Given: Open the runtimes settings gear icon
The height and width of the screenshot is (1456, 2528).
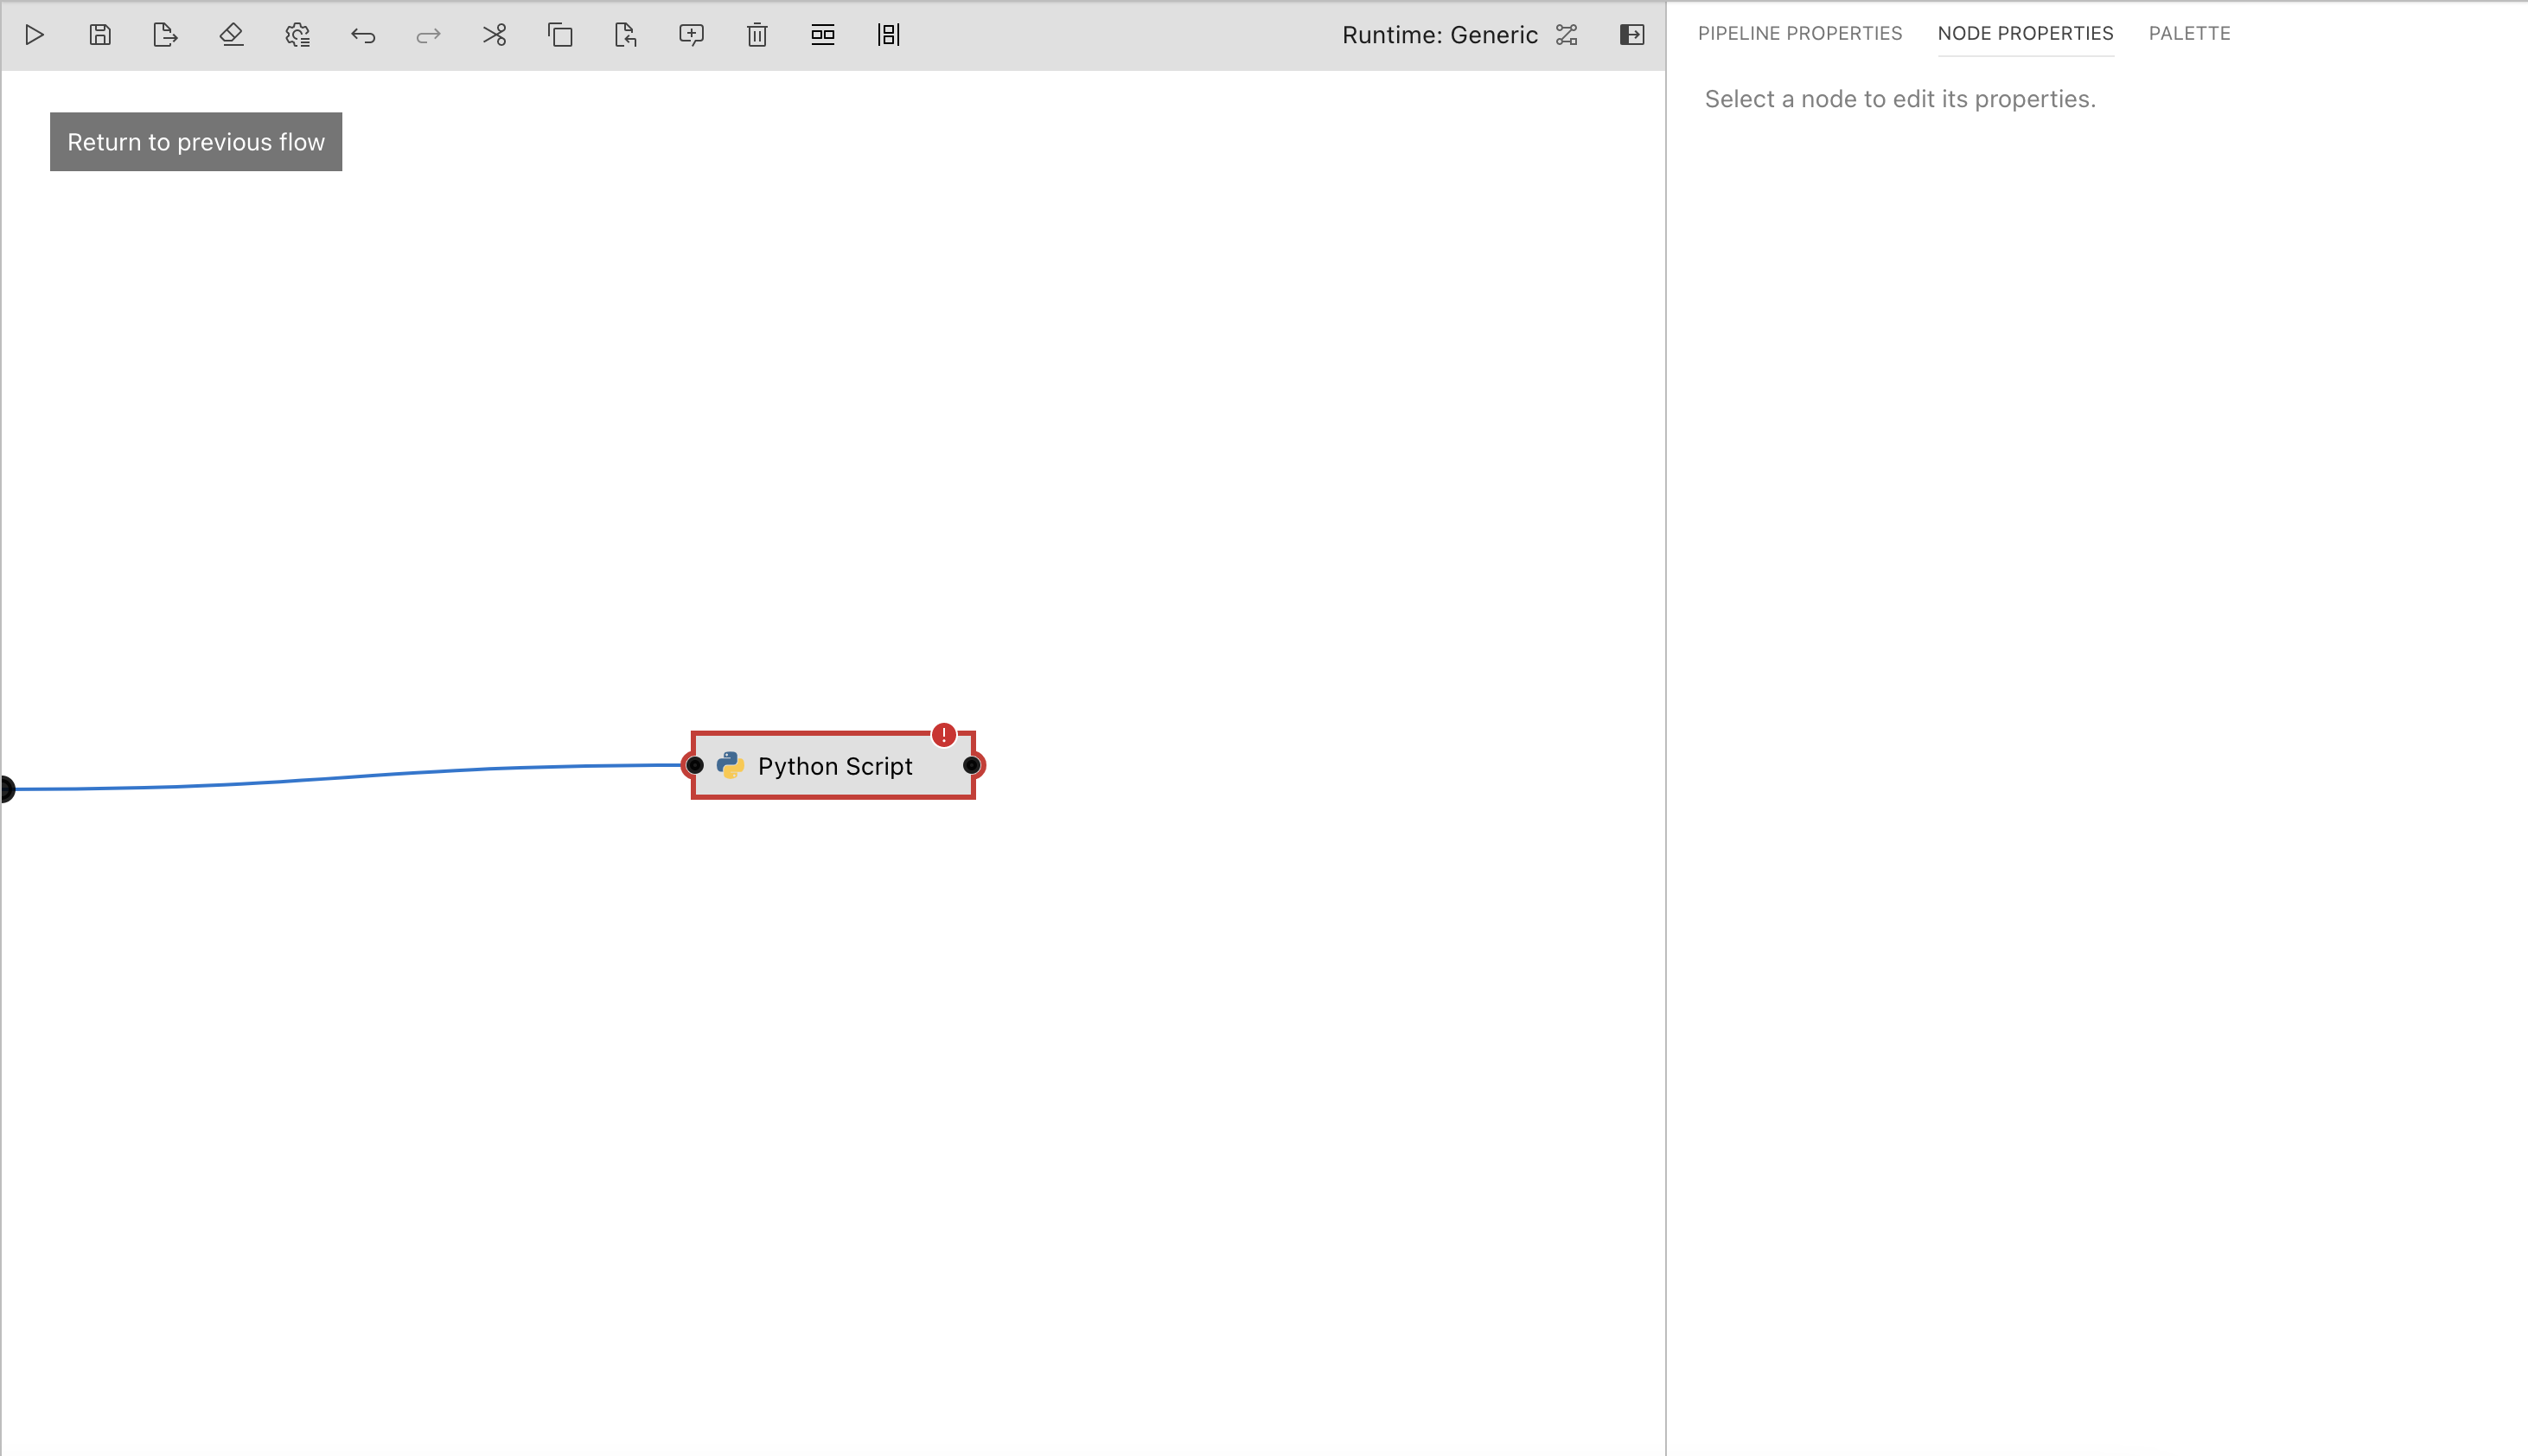Looking at the screenshot, I should pos(297,35).
